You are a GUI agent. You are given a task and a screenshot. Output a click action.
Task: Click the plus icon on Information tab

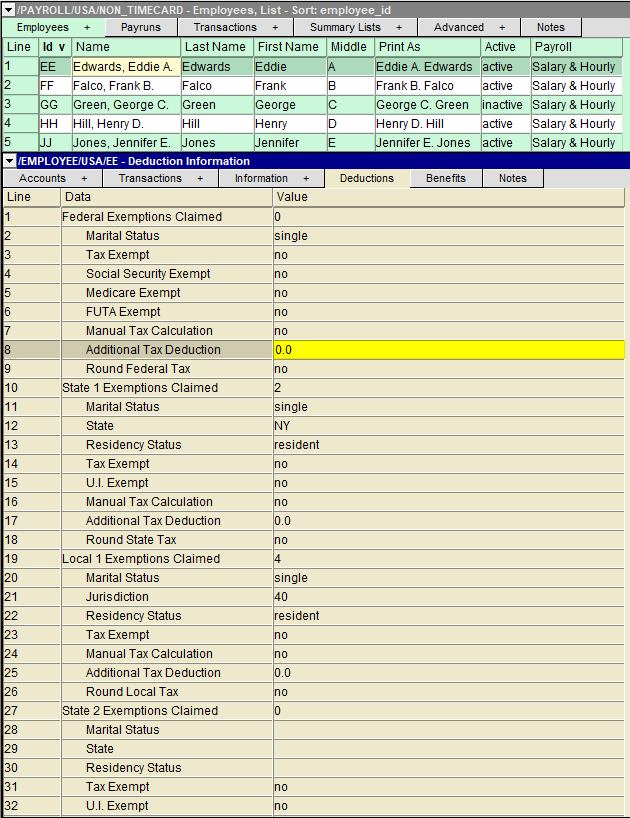pyautogui.click(x=306, y=179)
